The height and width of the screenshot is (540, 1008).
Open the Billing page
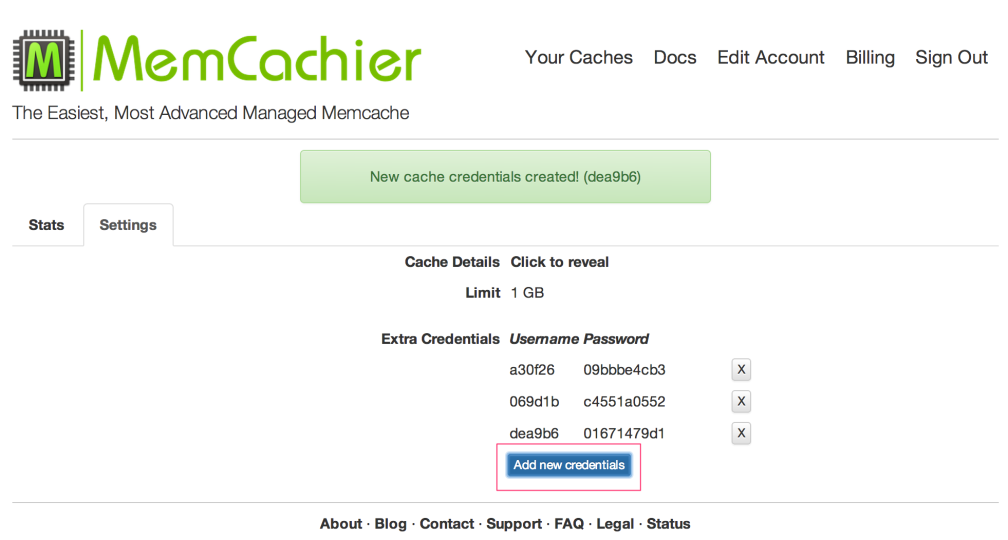click(870, 57)
